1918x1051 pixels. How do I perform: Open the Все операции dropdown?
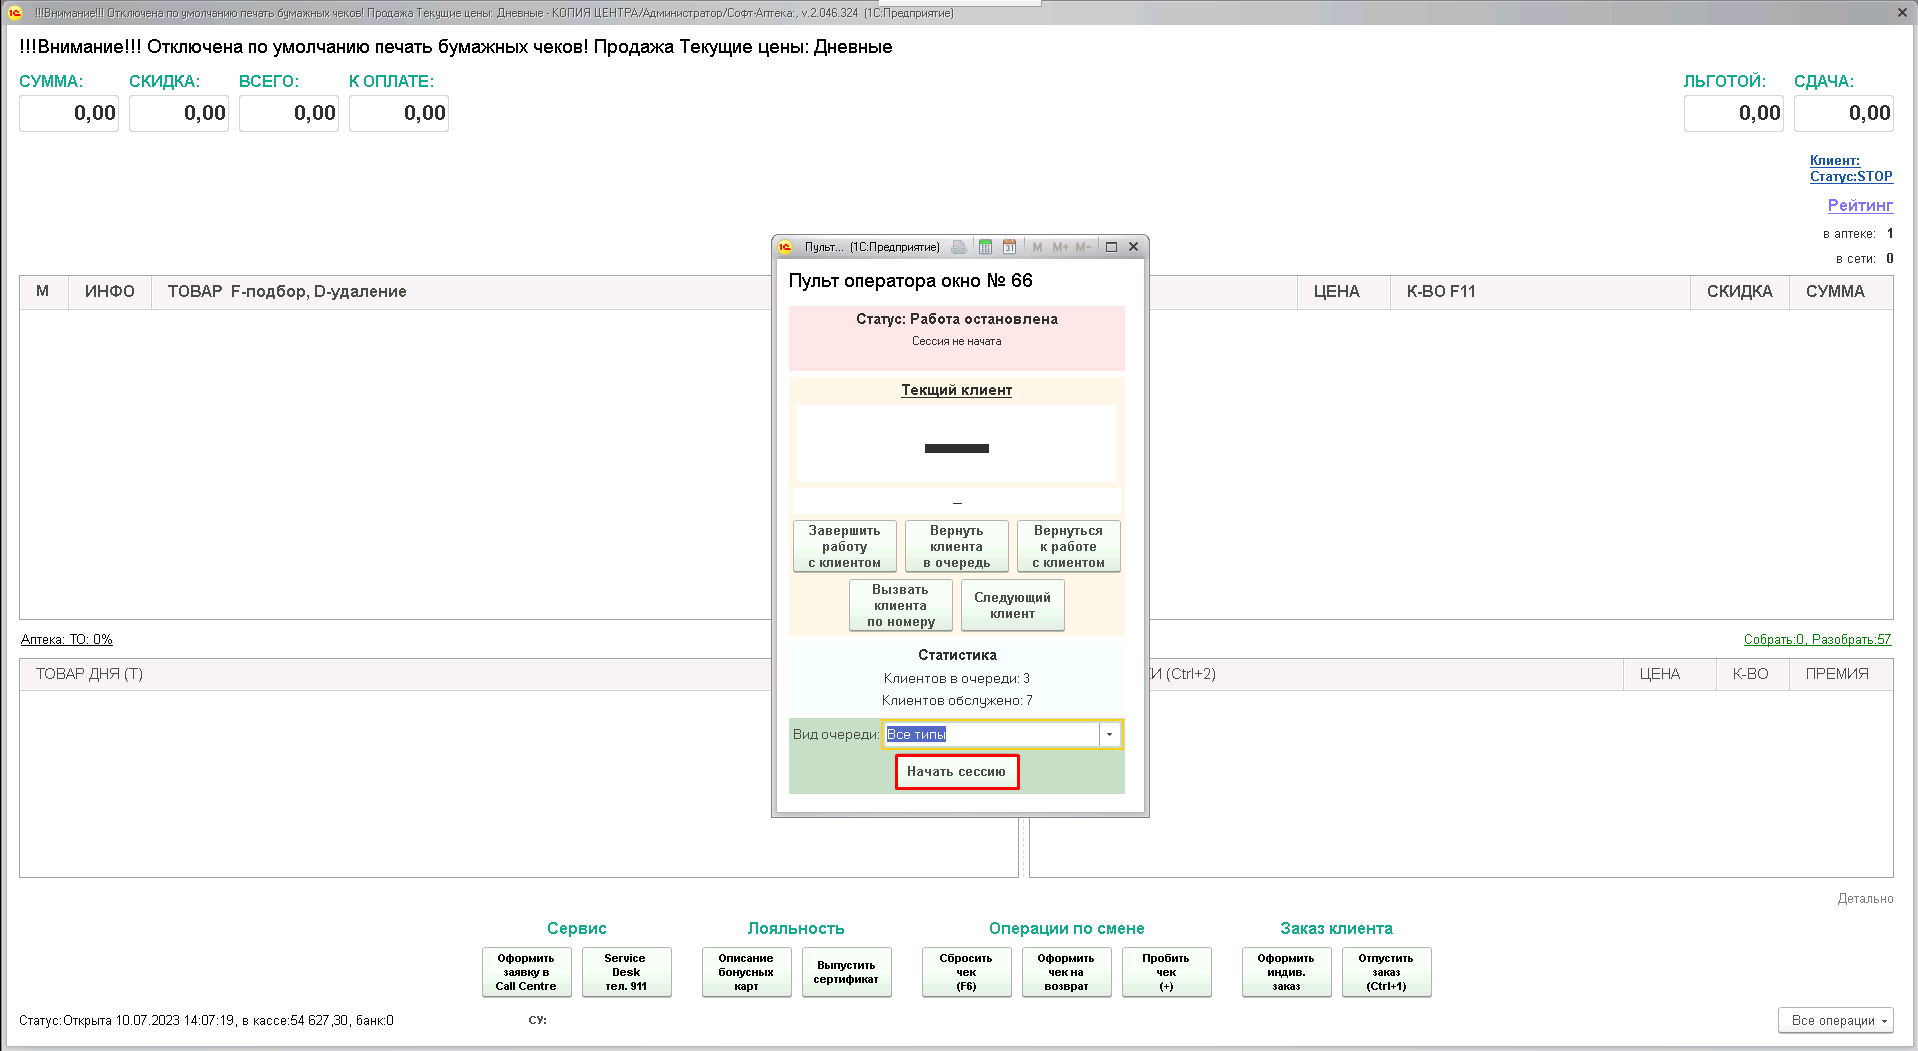pyautogui.click(x=1835, y=1020)
